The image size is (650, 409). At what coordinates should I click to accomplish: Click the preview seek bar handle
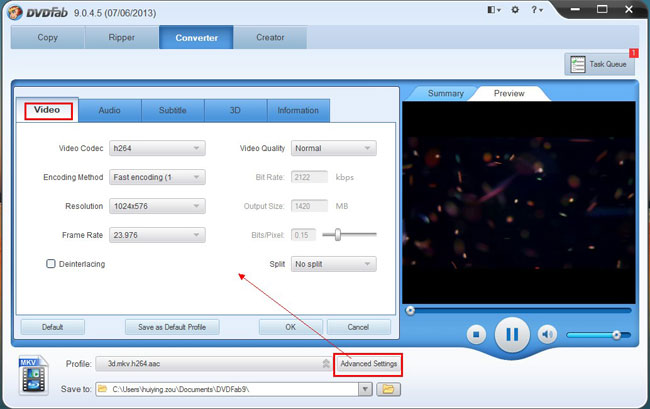pos(410,310)
